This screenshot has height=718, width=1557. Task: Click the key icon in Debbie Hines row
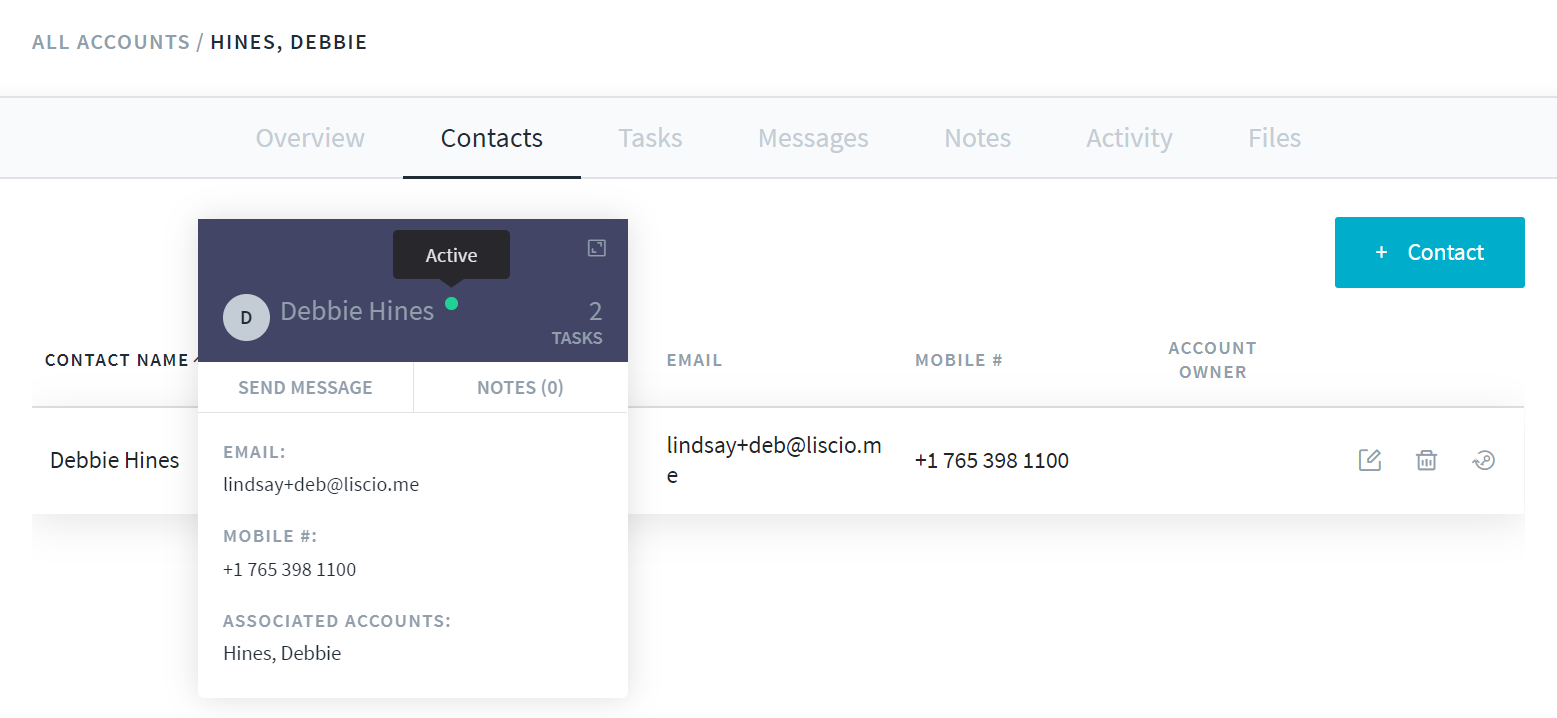tap(1483, 460)
